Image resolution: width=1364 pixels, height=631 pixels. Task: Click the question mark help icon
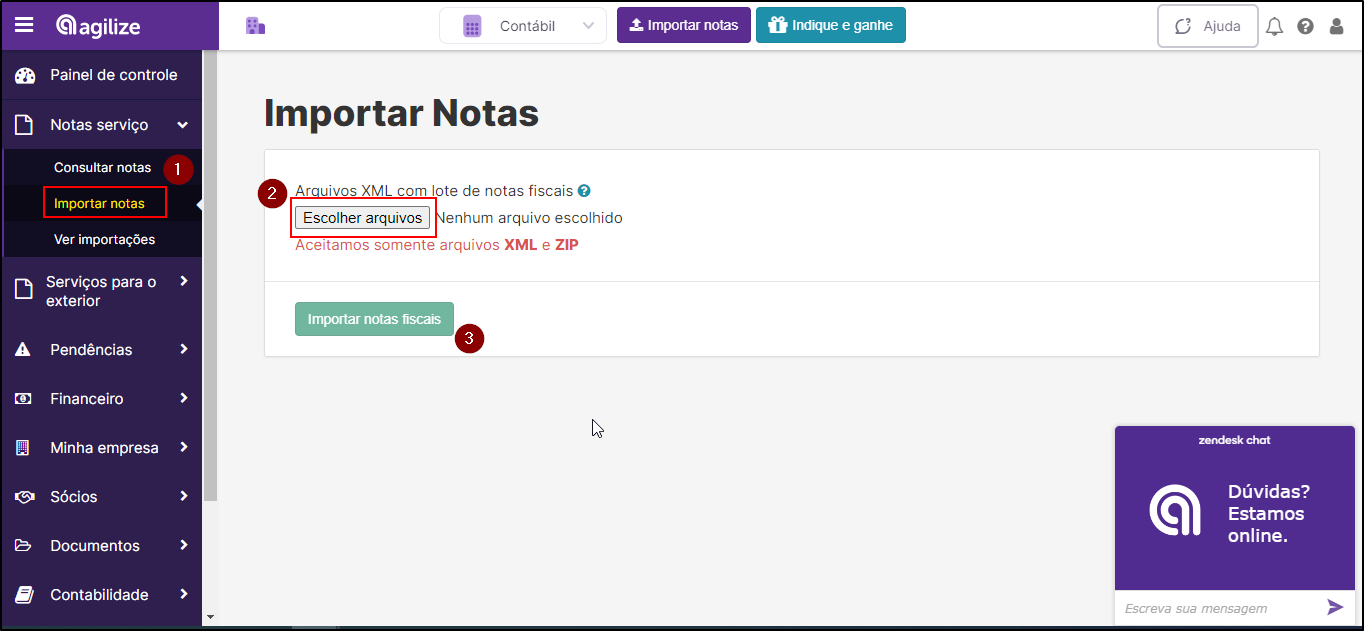[1305, 27]
